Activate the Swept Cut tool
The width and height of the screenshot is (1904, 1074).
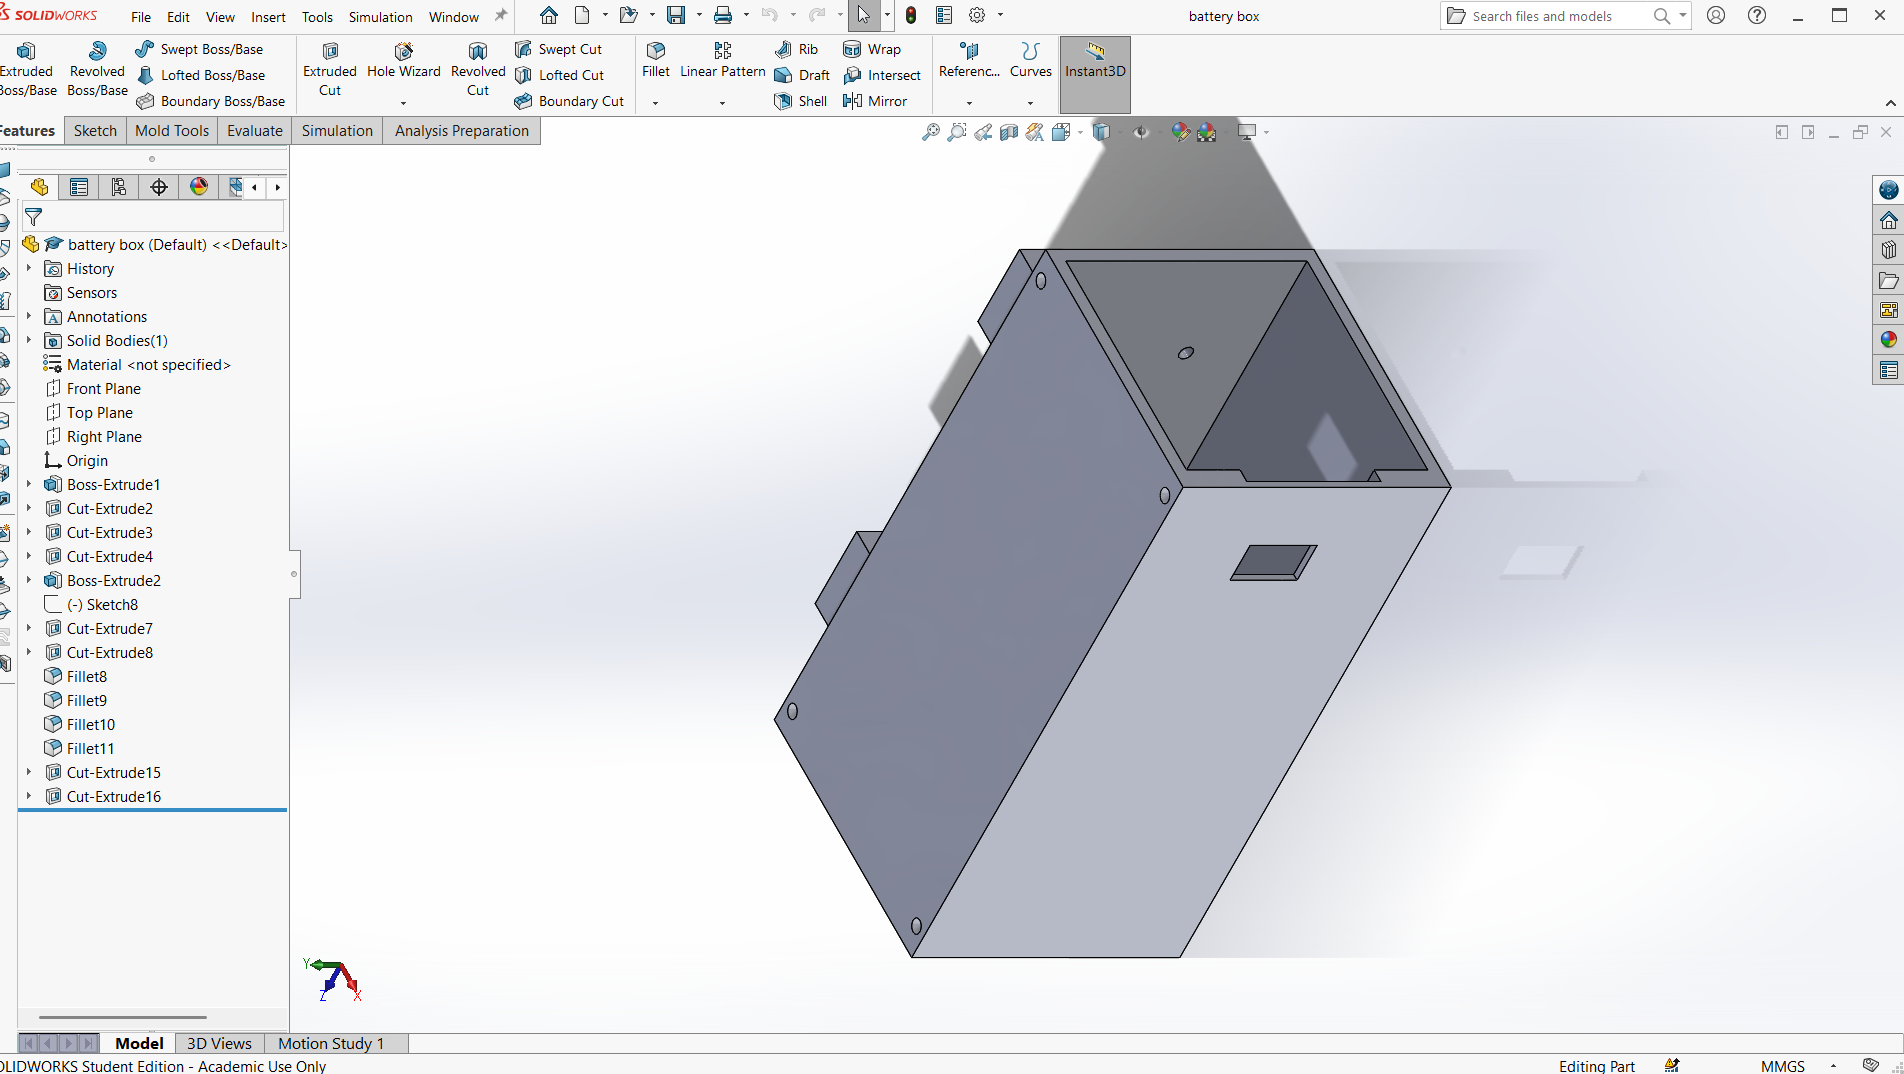[558, 49]
